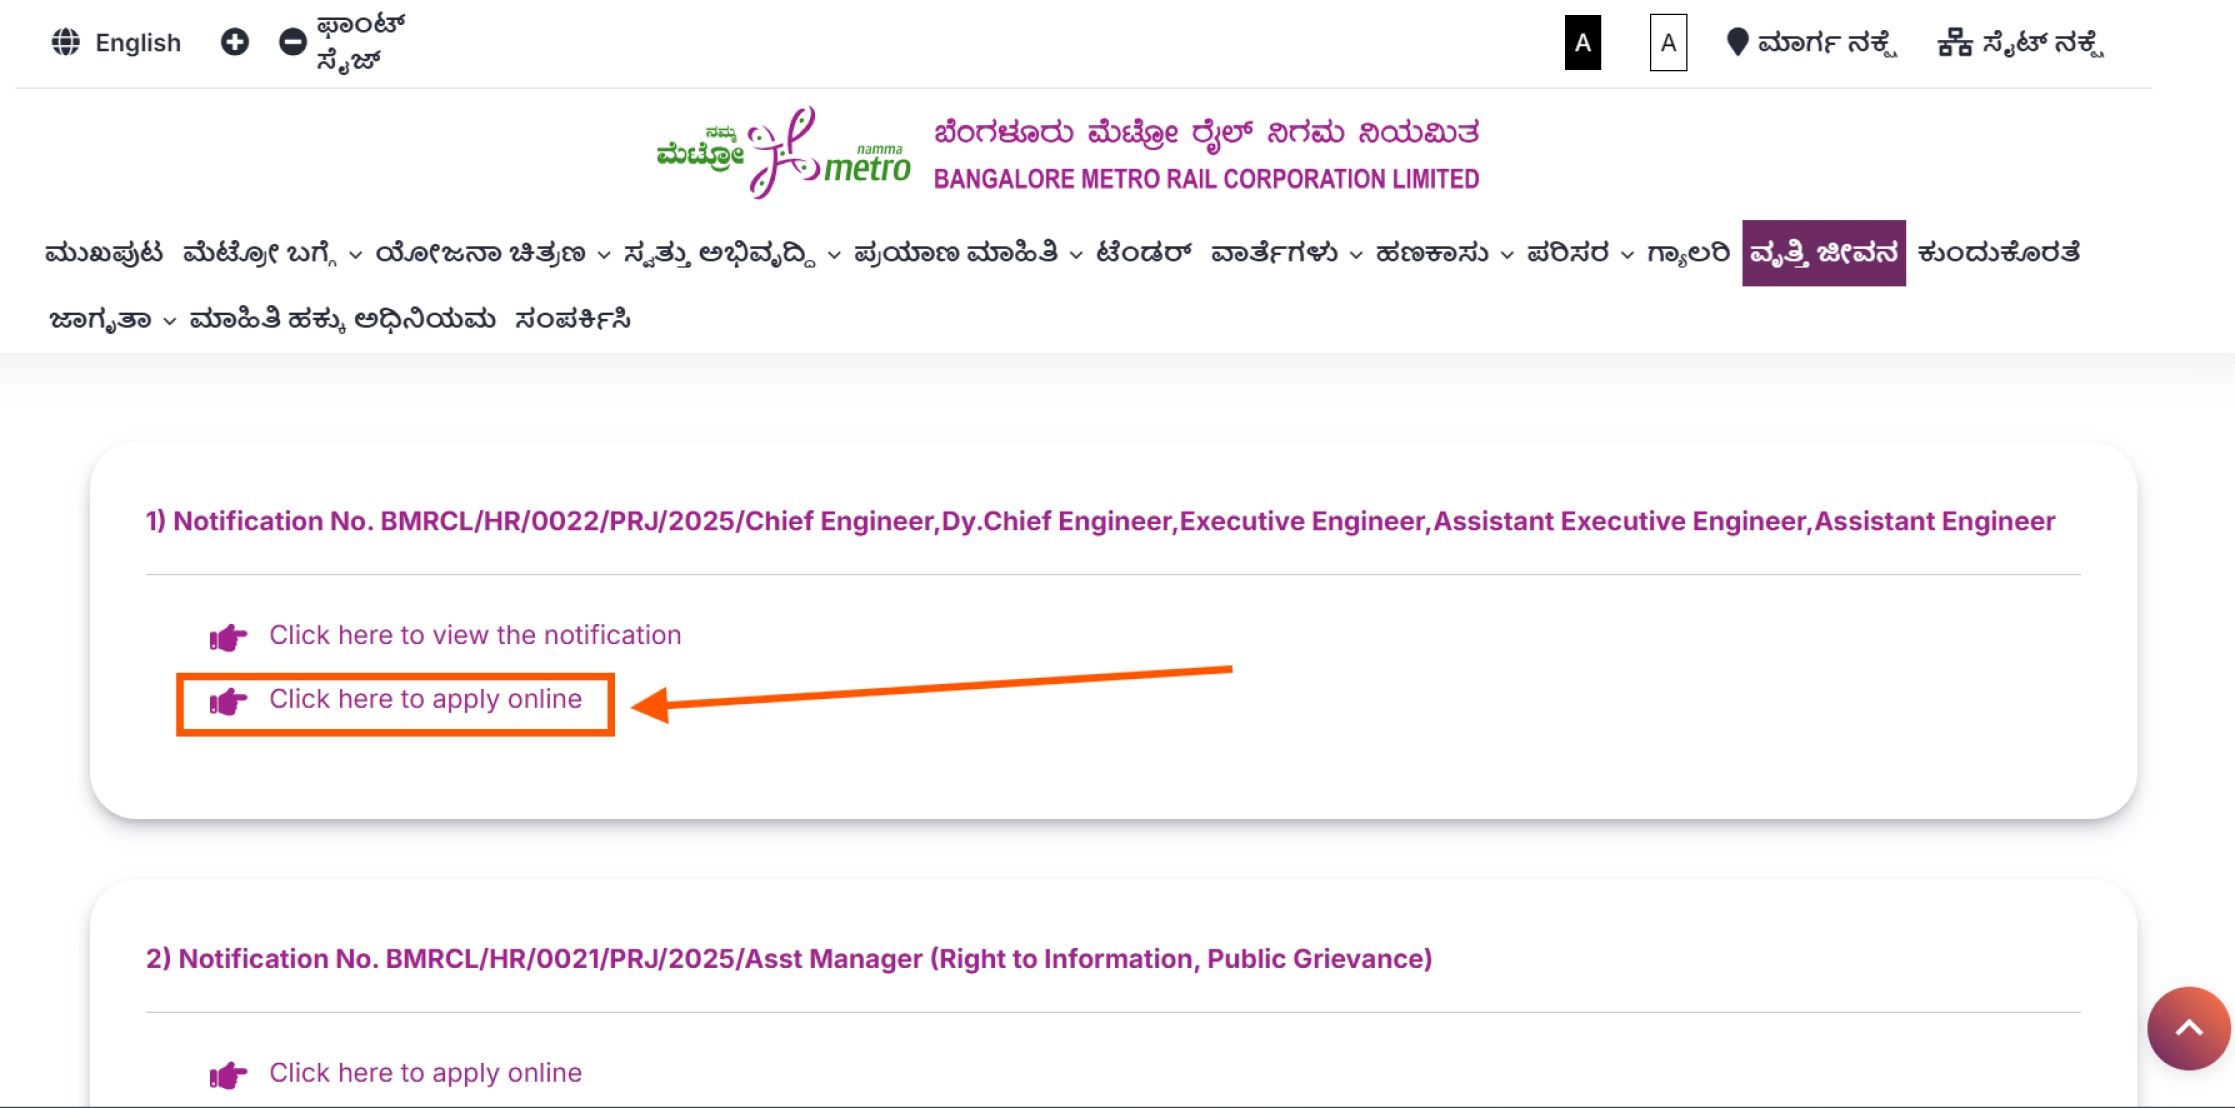This screenshot has width=2235, height=1108.
Task: Select the highlighted ವೃತ್ತಿ ಜೀವನ menu item
Action: pyautogui.click(x=1824, y=253)
